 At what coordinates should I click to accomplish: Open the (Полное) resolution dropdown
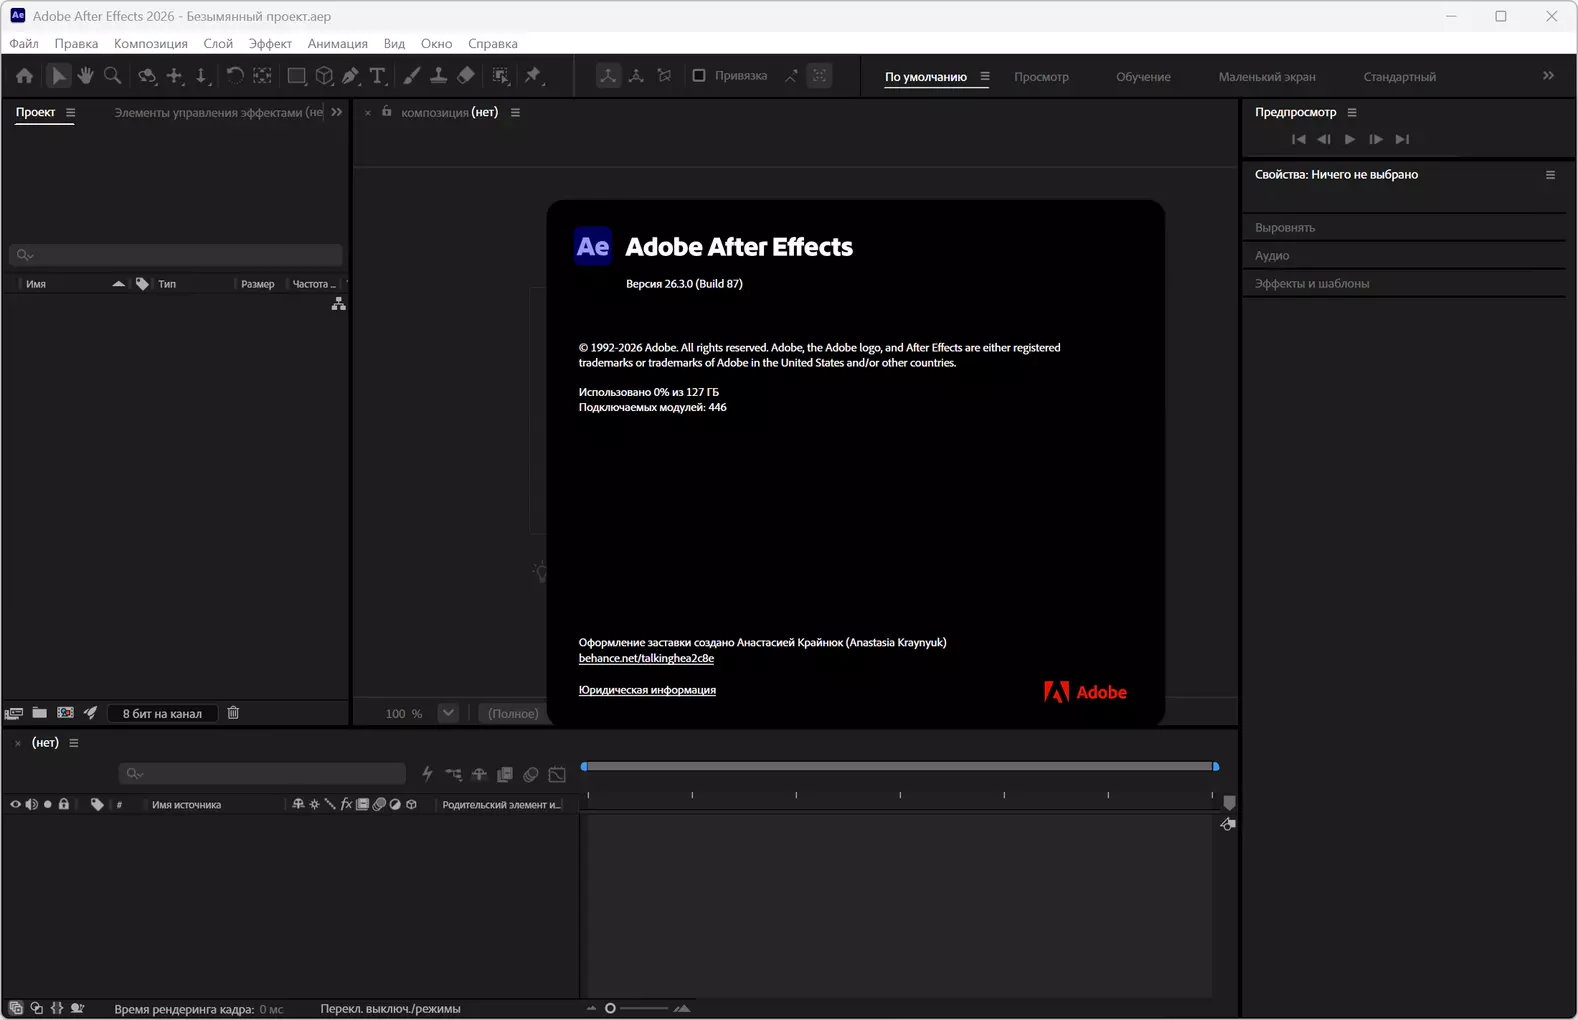point(513,713)
